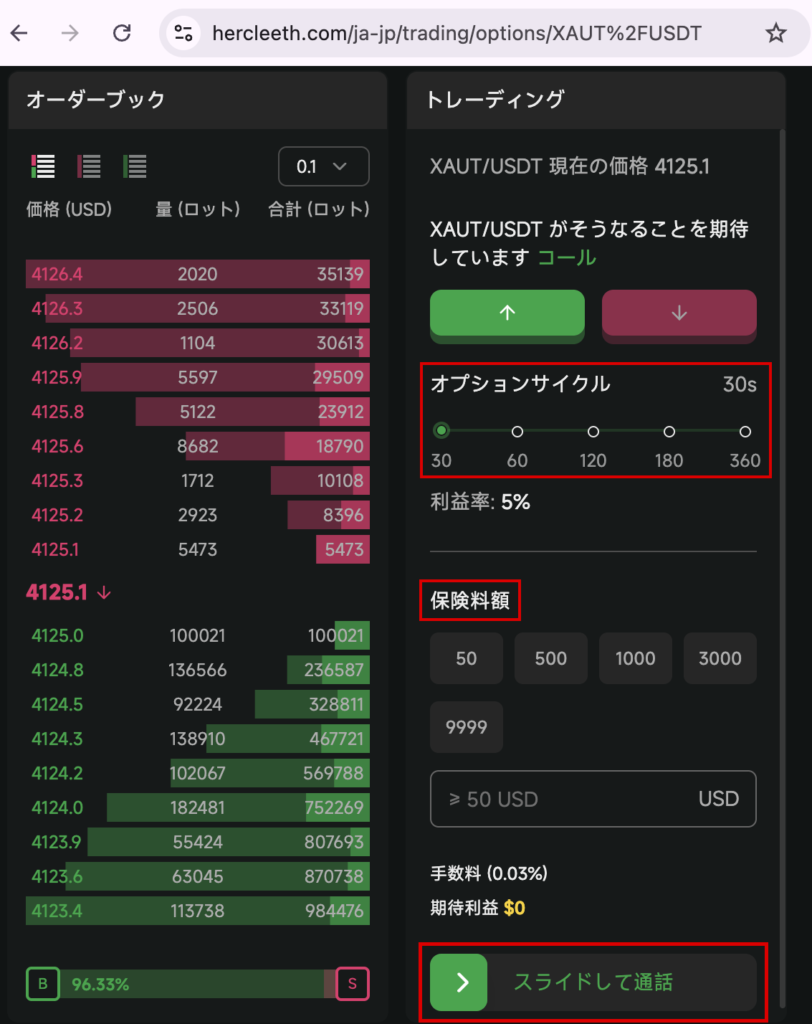Select ask price 4125.8 row
812x1024 pixels.
point(198,412)
